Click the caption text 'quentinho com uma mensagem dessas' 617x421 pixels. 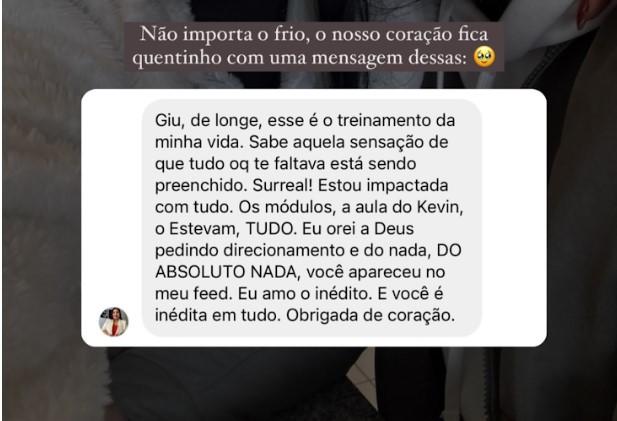299,58
